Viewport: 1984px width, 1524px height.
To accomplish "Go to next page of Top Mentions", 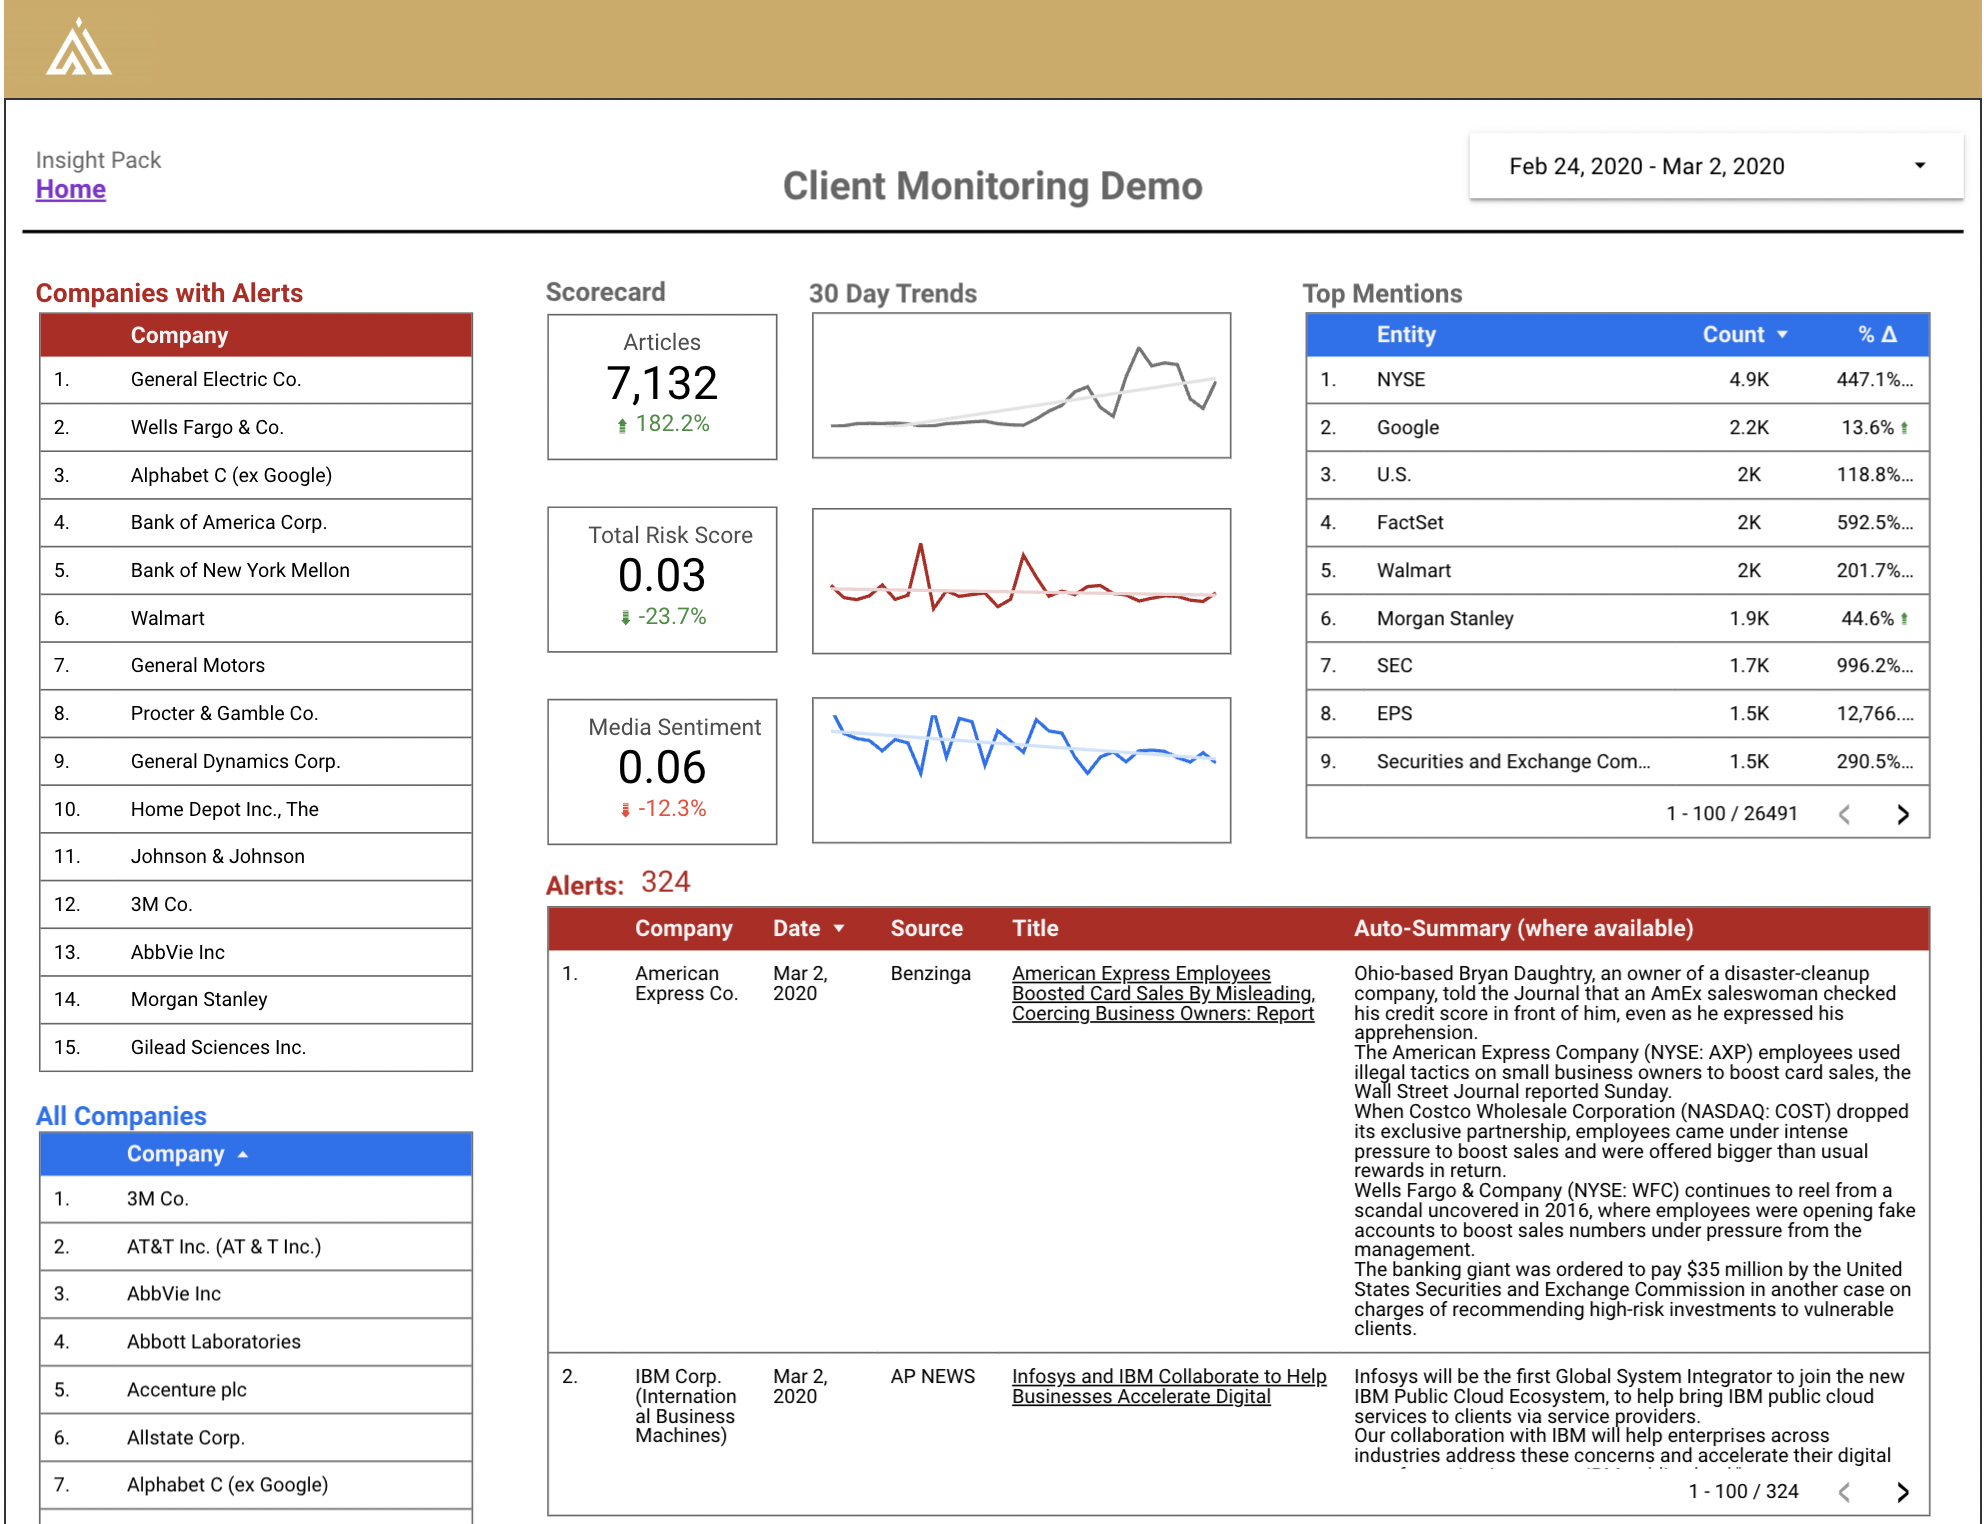I will tap(1902, 814).
